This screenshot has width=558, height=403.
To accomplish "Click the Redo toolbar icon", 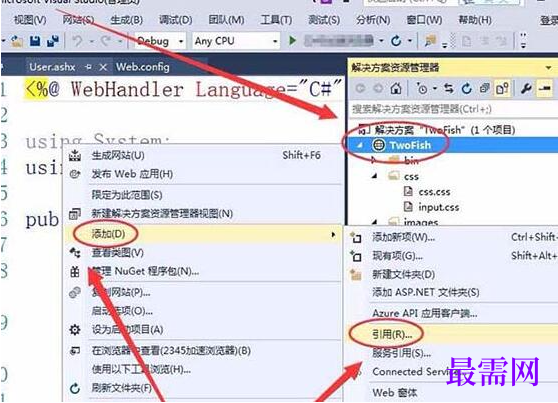I will 105,41.
